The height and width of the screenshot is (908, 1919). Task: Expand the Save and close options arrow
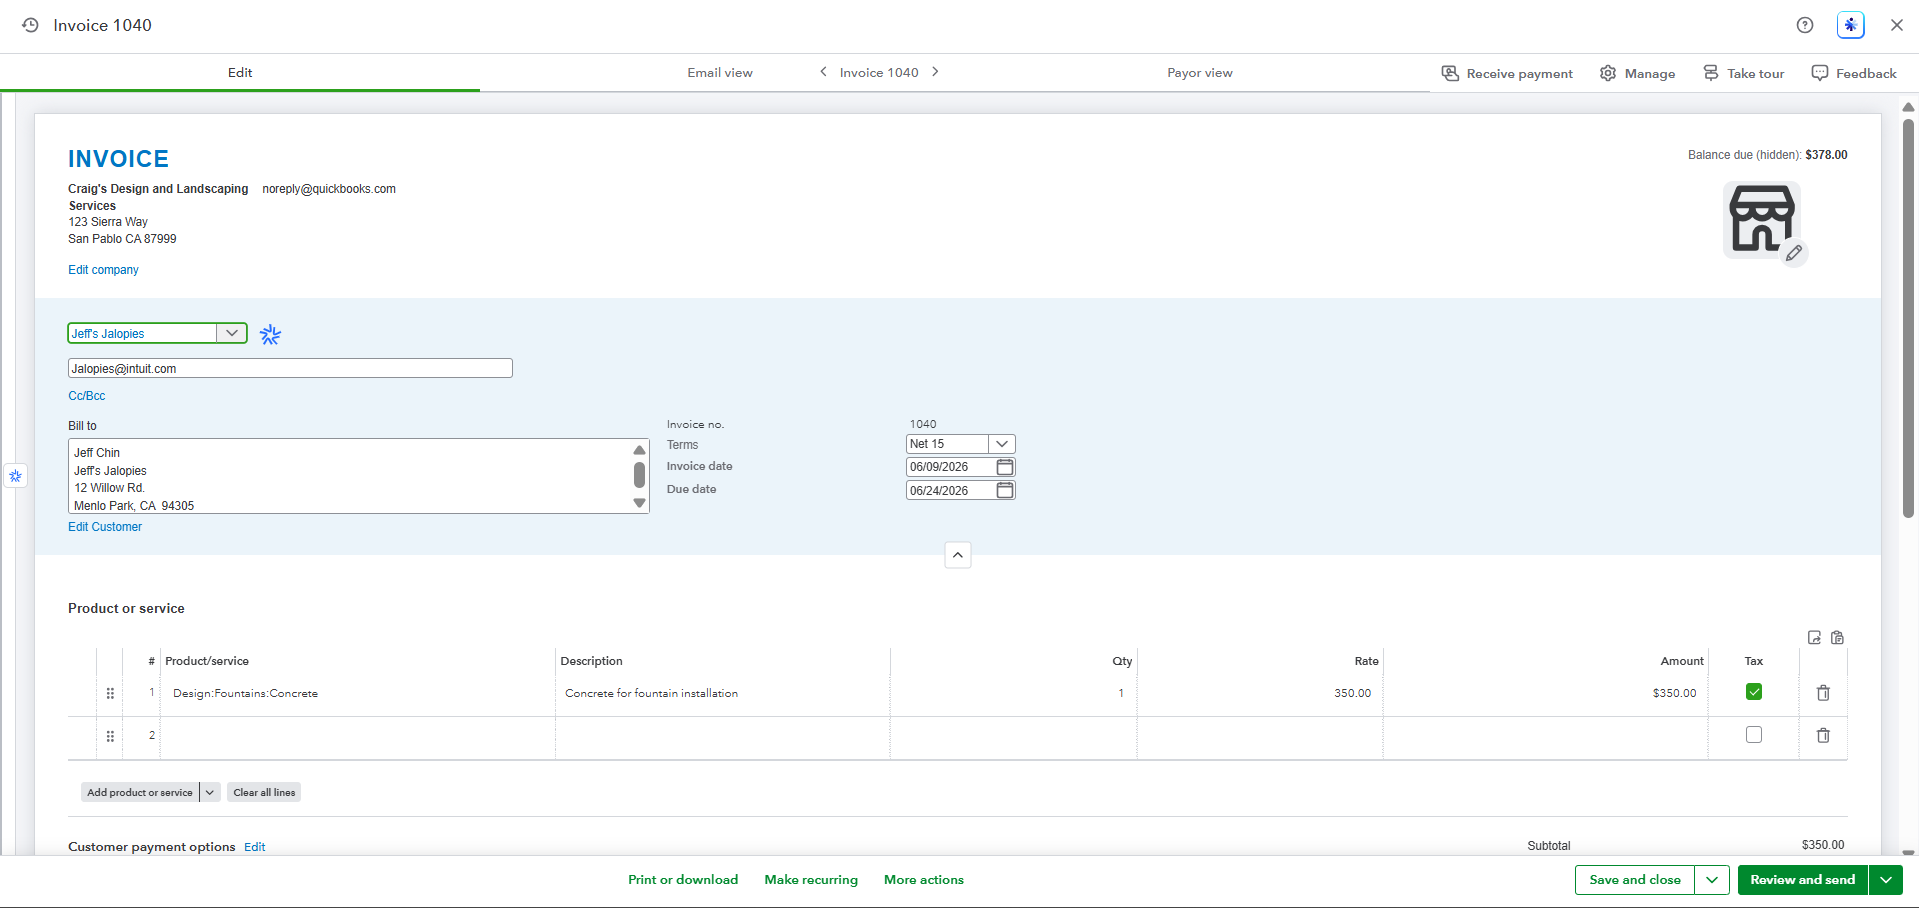pos(1712,880)
